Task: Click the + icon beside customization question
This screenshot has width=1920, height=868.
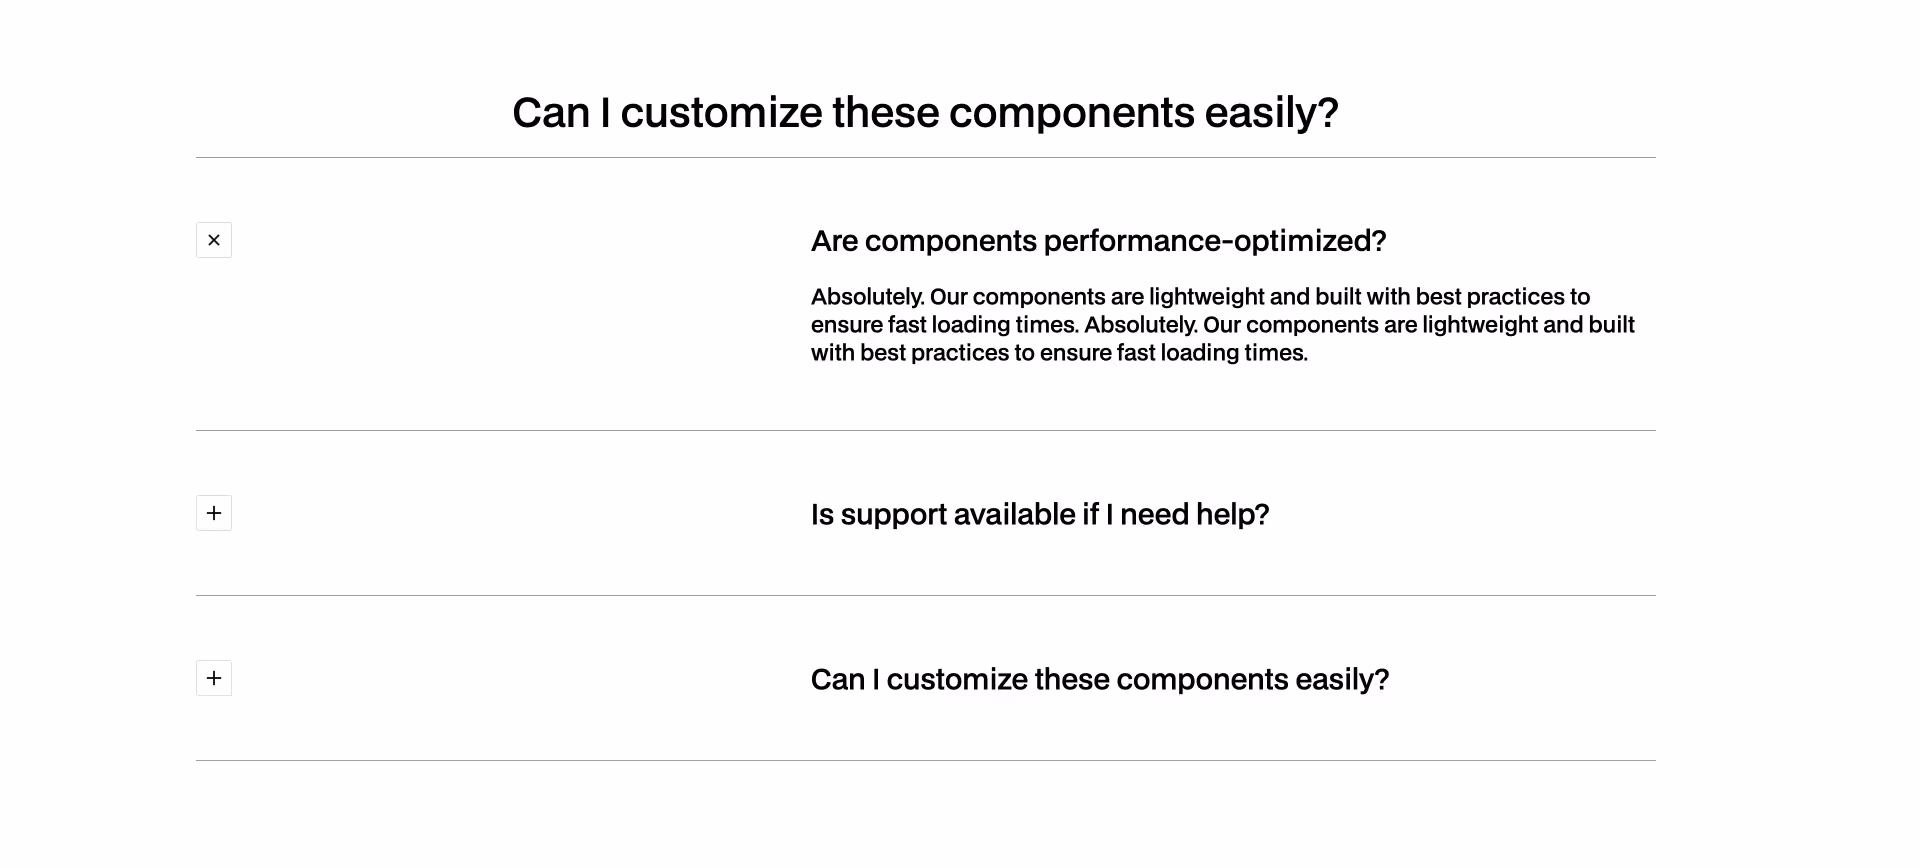Action: pos(213,678)
